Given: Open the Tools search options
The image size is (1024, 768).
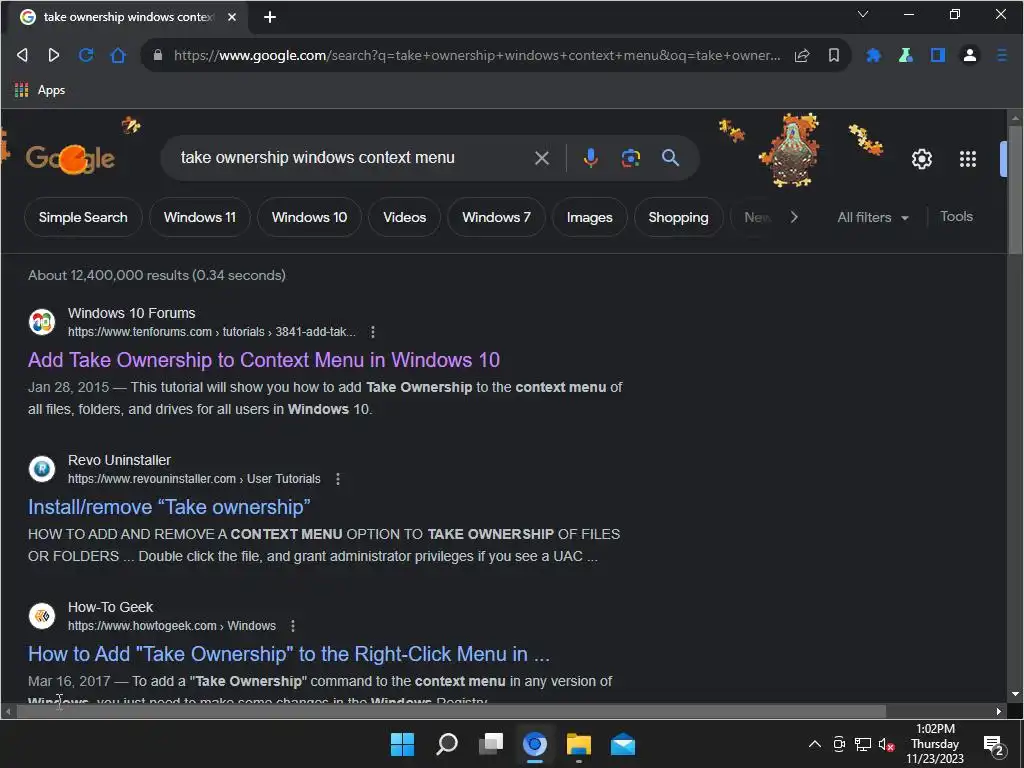Looking at the screenshot, I should 956,216.
